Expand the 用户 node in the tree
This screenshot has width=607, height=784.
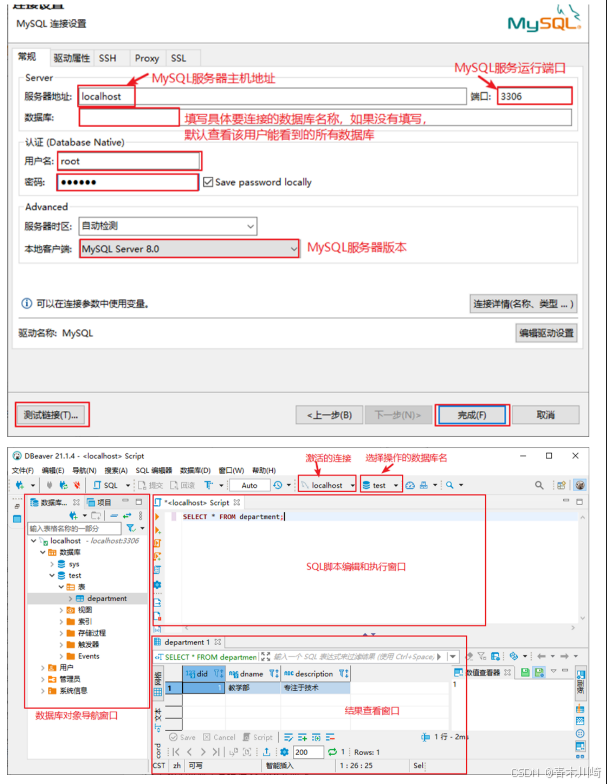click(42, 668)
